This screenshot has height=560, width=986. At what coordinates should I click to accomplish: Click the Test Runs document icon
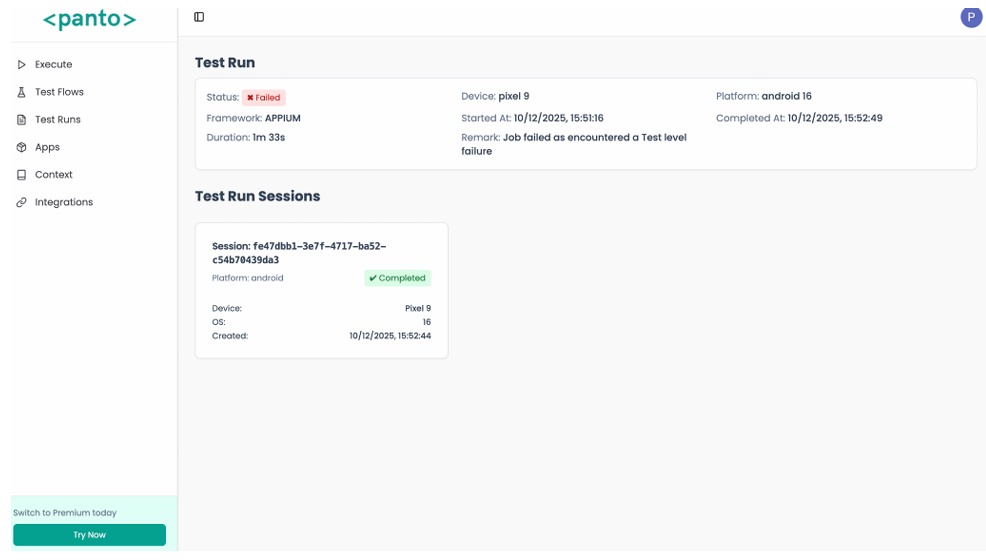(21, 120)
